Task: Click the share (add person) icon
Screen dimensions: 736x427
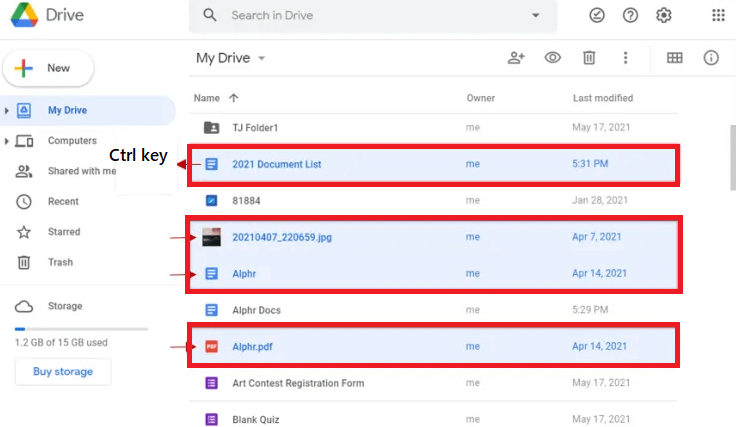Action: click(516, 58)
